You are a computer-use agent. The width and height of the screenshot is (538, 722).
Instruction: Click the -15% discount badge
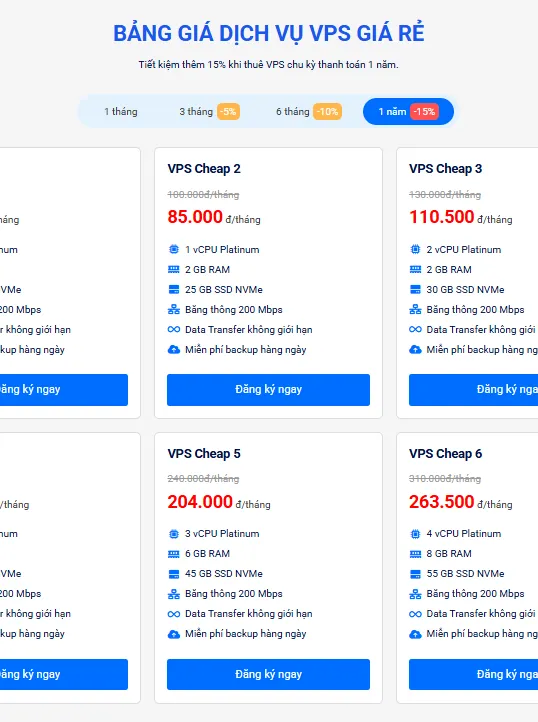click(x=424, y=111)
